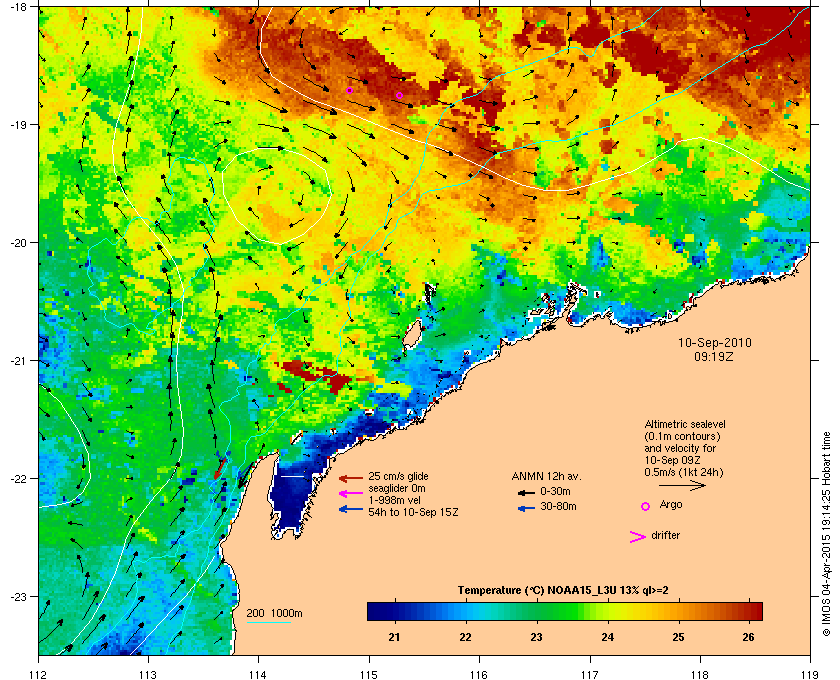This screenshot has height=680, width=840.
Task: Click the latitude axis label '-23'
Action: (18, 596)
